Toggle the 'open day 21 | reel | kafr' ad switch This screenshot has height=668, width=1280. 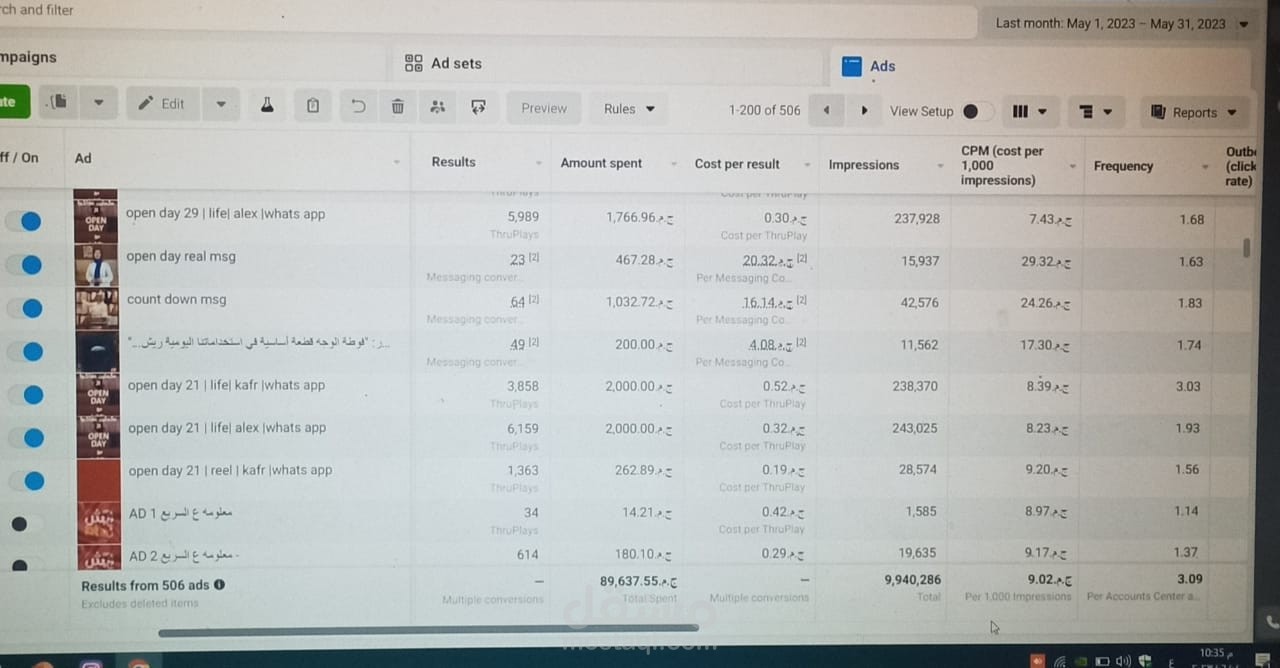pyautogui.click(x=29, y=480)
